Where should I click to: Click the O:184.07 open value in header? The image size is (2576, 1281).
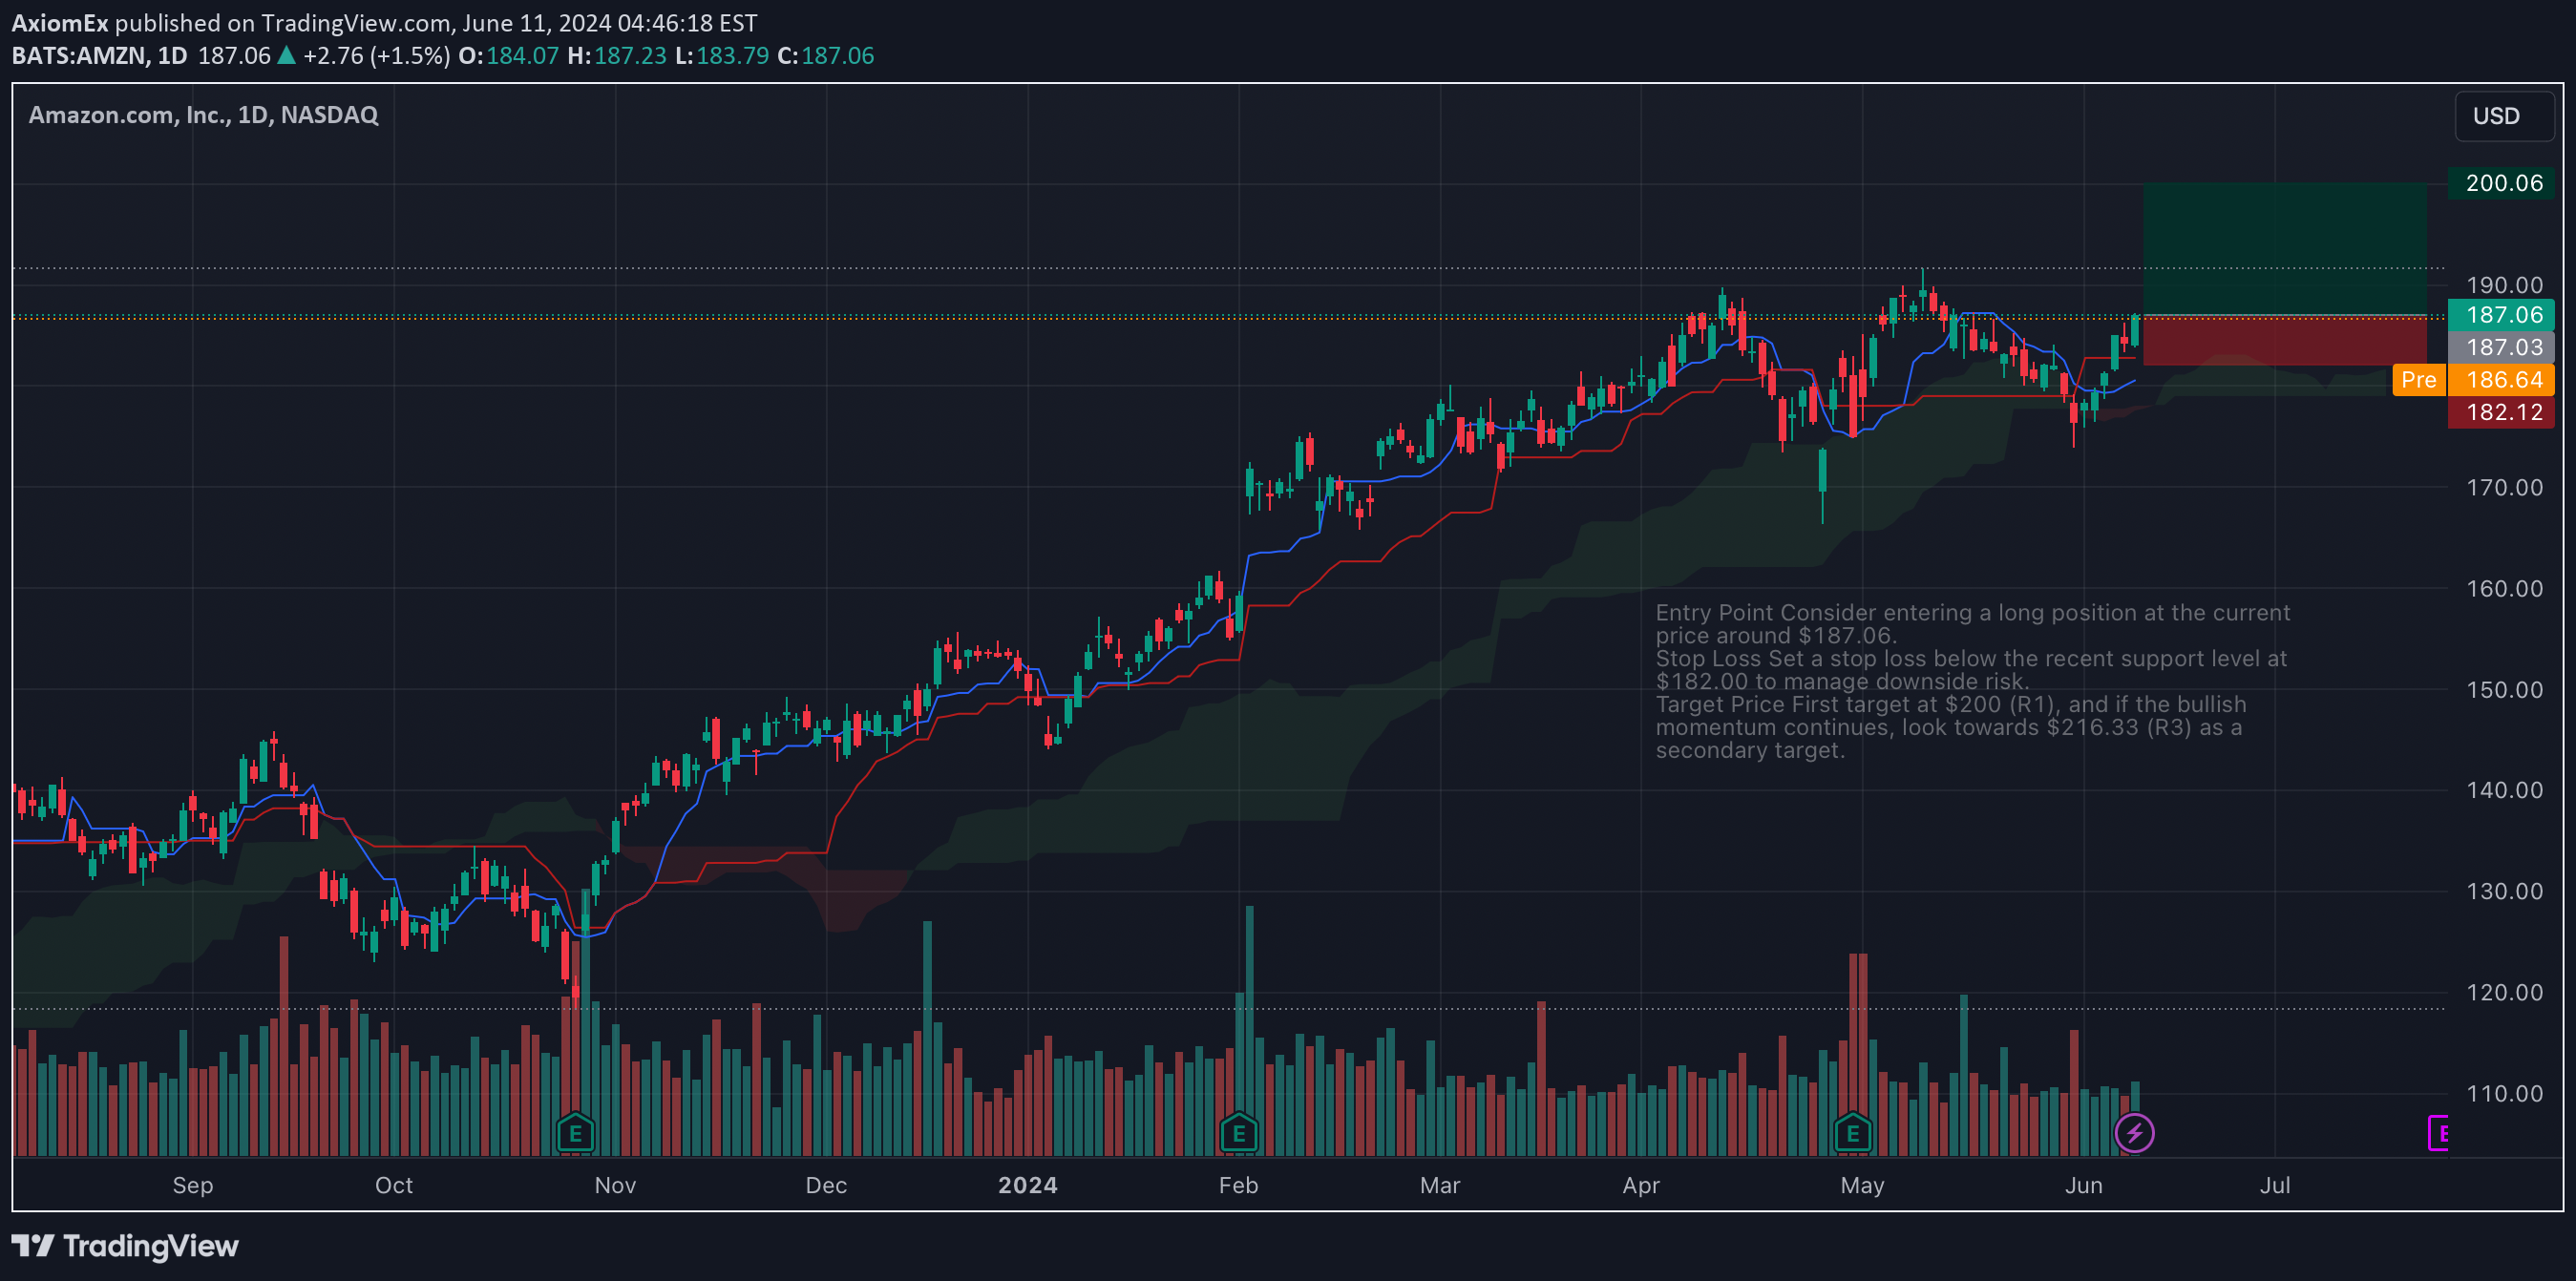pos(508,56)
